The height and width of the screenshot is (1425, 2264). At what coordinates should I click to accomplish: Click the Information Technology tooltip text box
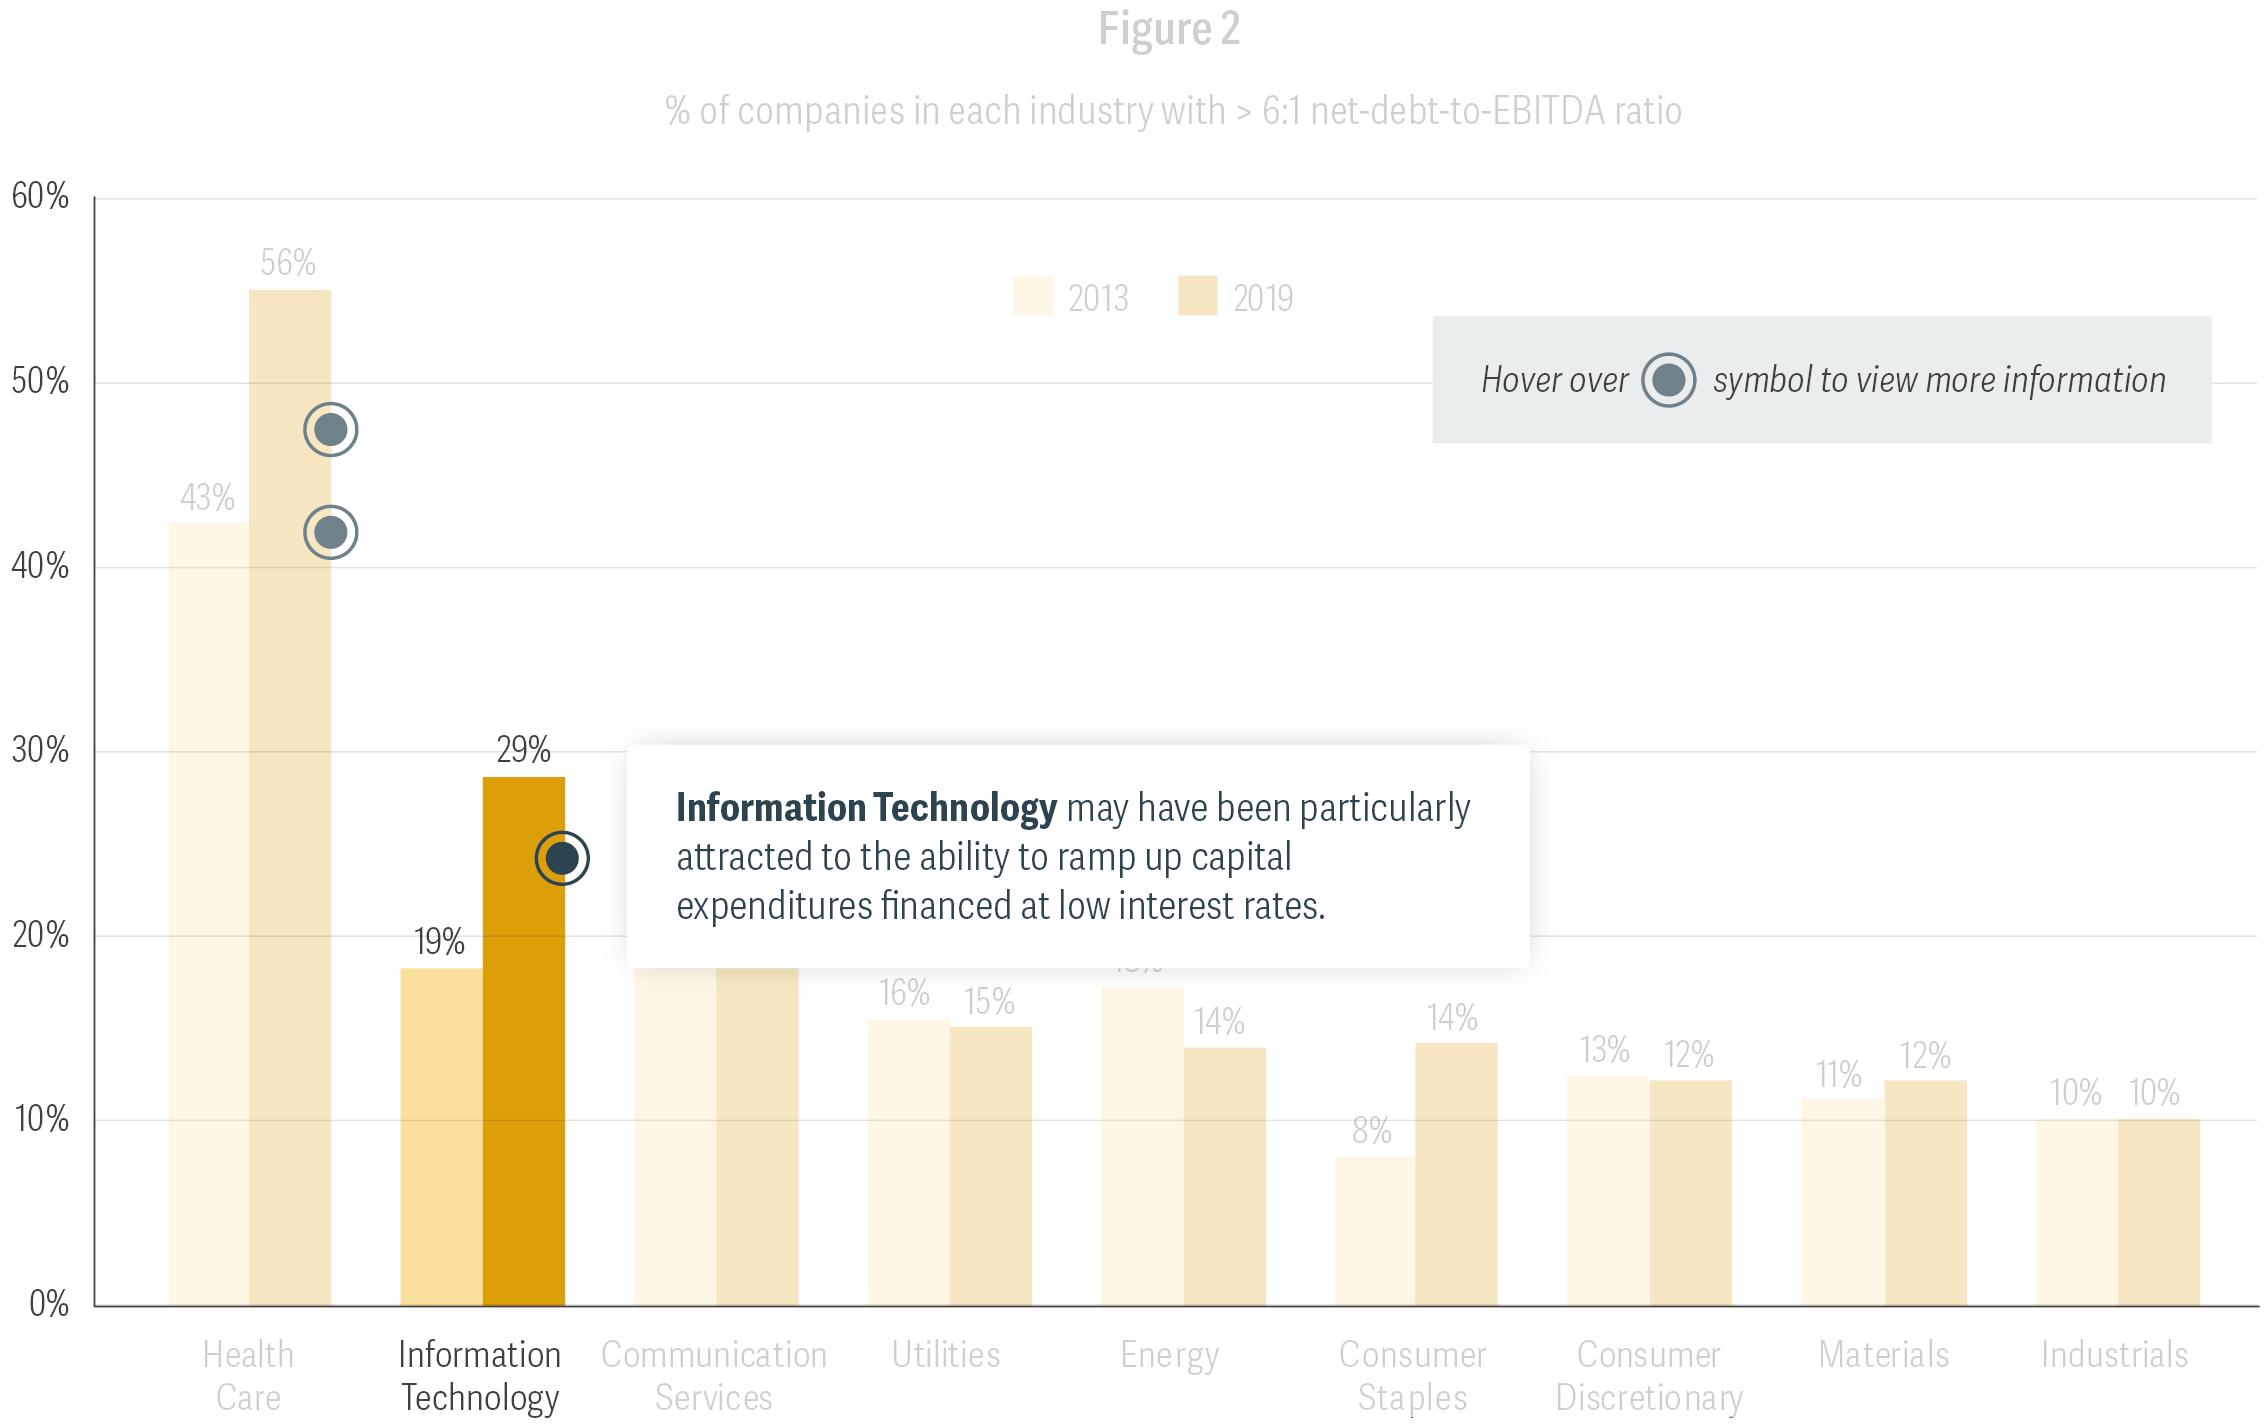coord(1077,856)
